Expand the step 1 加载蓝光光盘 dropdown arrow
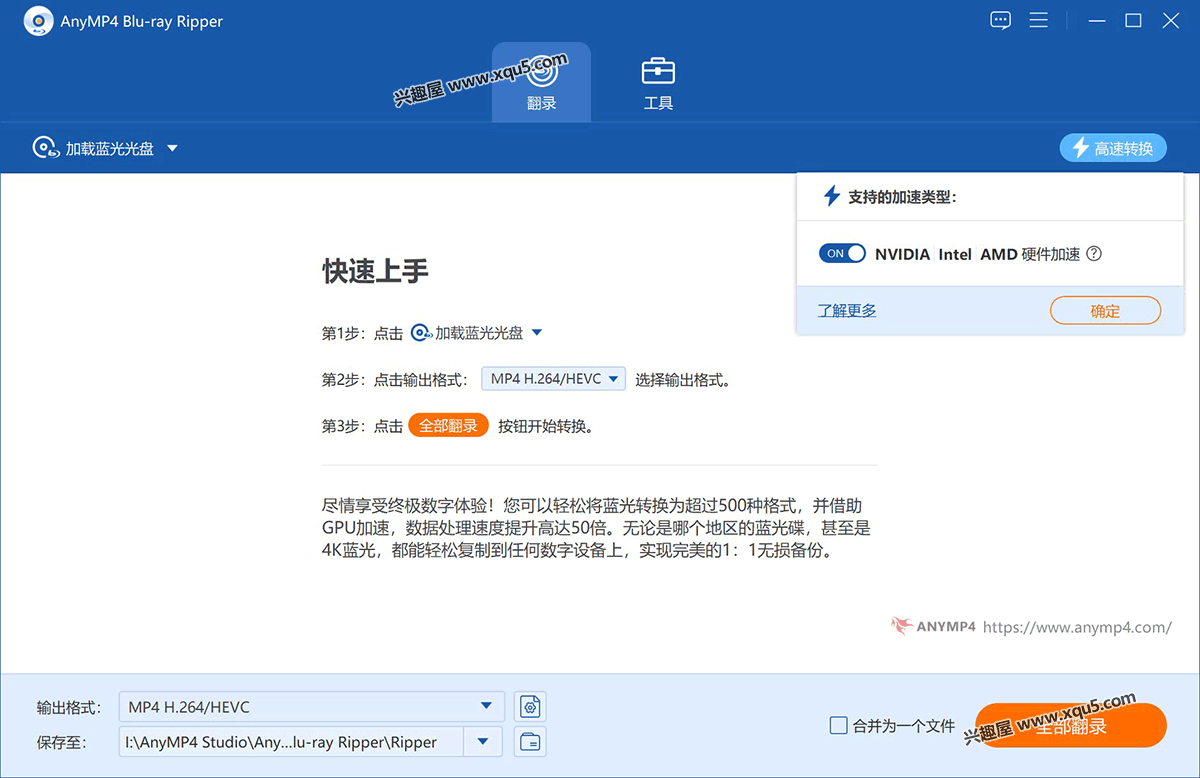Image resolution: width=1200 pixels, height=778 pixels. click(536, 333)
